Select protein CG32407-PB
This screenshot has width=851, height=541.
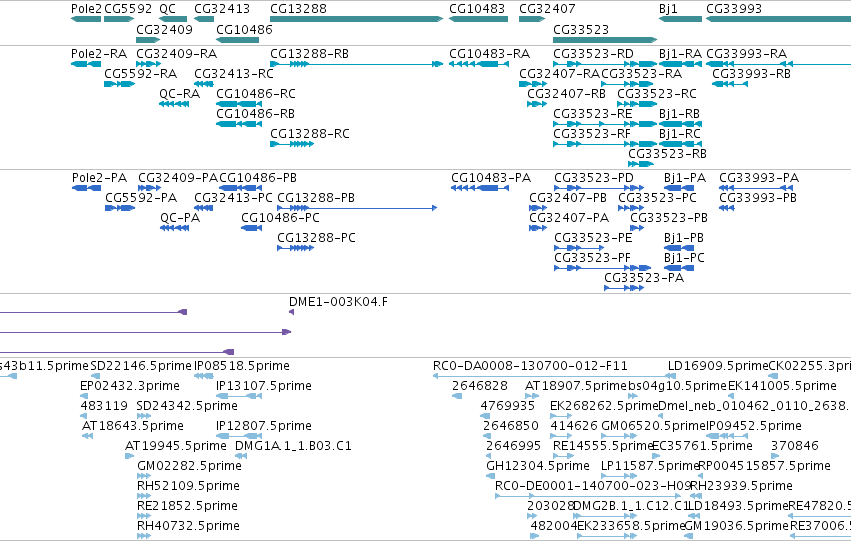click(538, 208)
